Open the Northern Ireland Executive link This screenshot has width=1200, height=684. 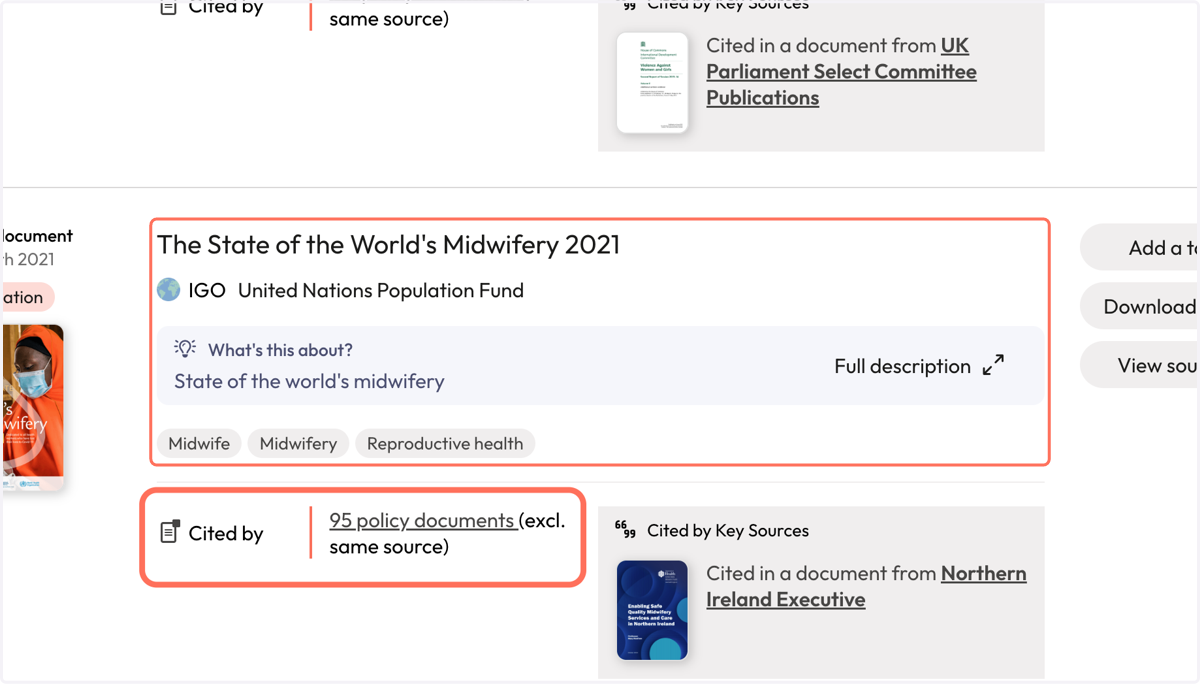point(866,586)
